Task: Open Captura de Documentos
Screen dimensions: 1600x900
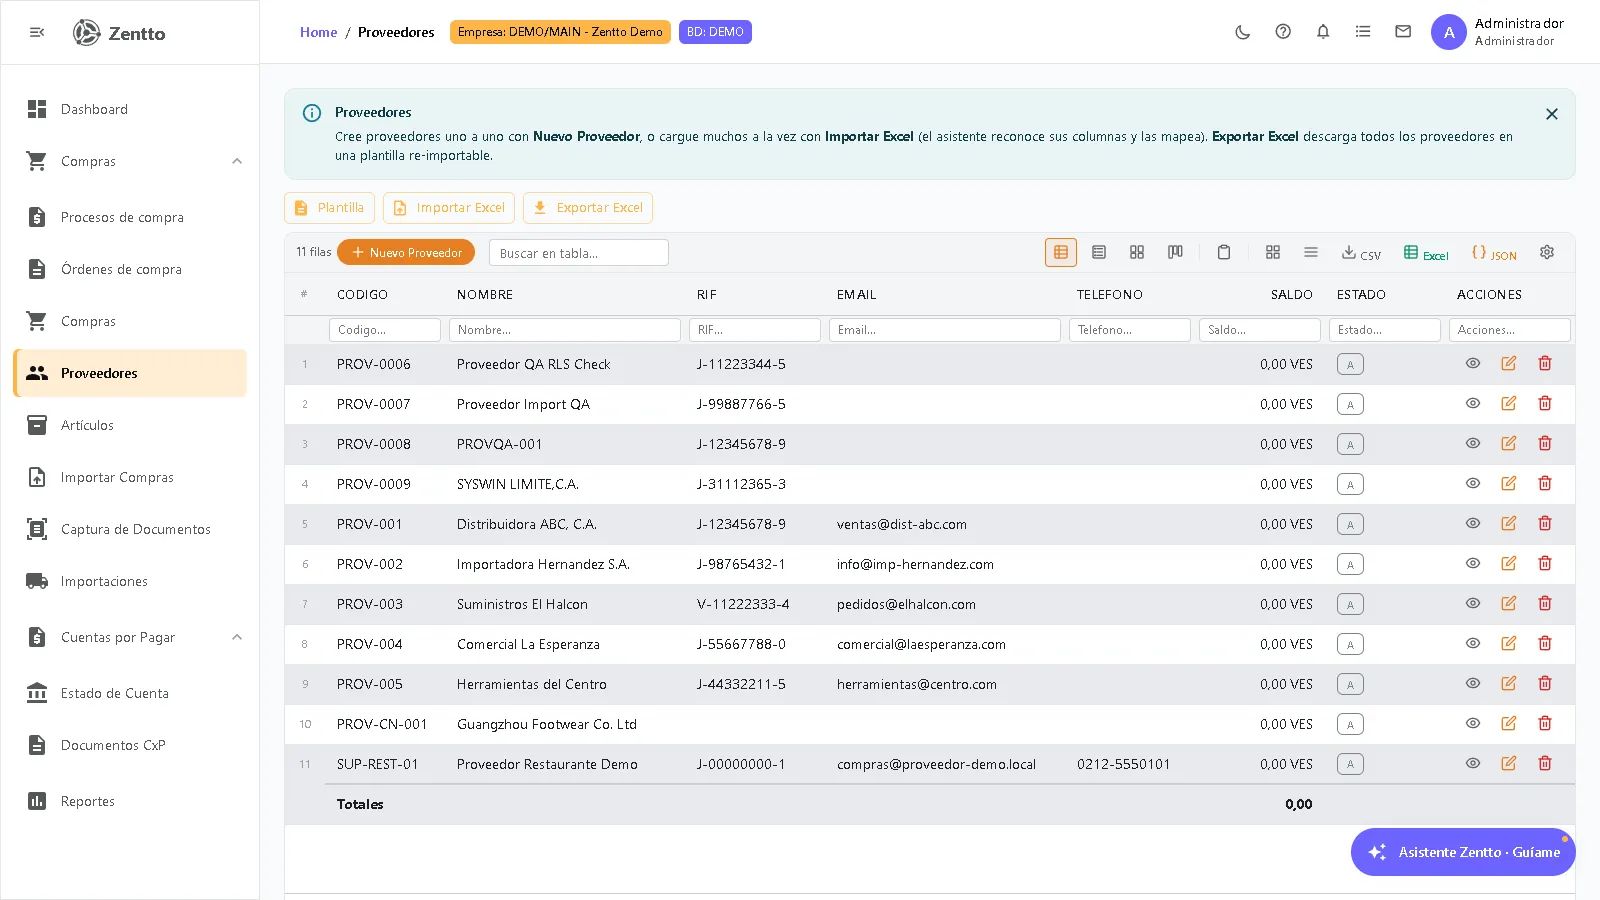Action: [x=130, y=529]
